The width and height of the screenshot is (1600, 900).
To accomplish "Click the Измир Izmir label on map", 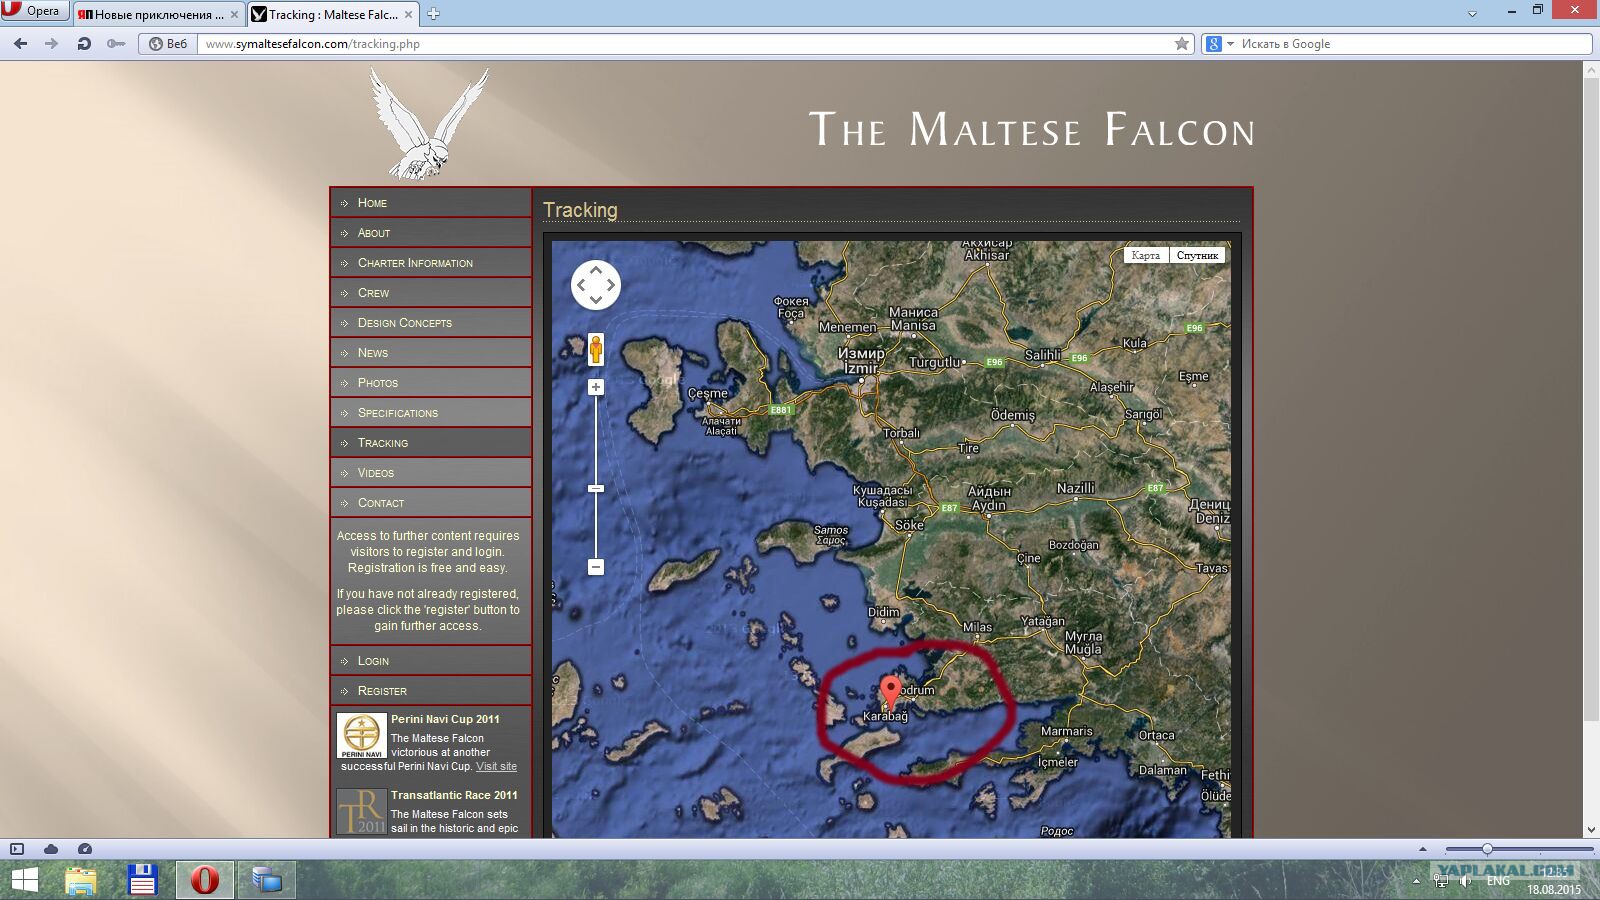I will pyautogui.click(x=861, y=361).
